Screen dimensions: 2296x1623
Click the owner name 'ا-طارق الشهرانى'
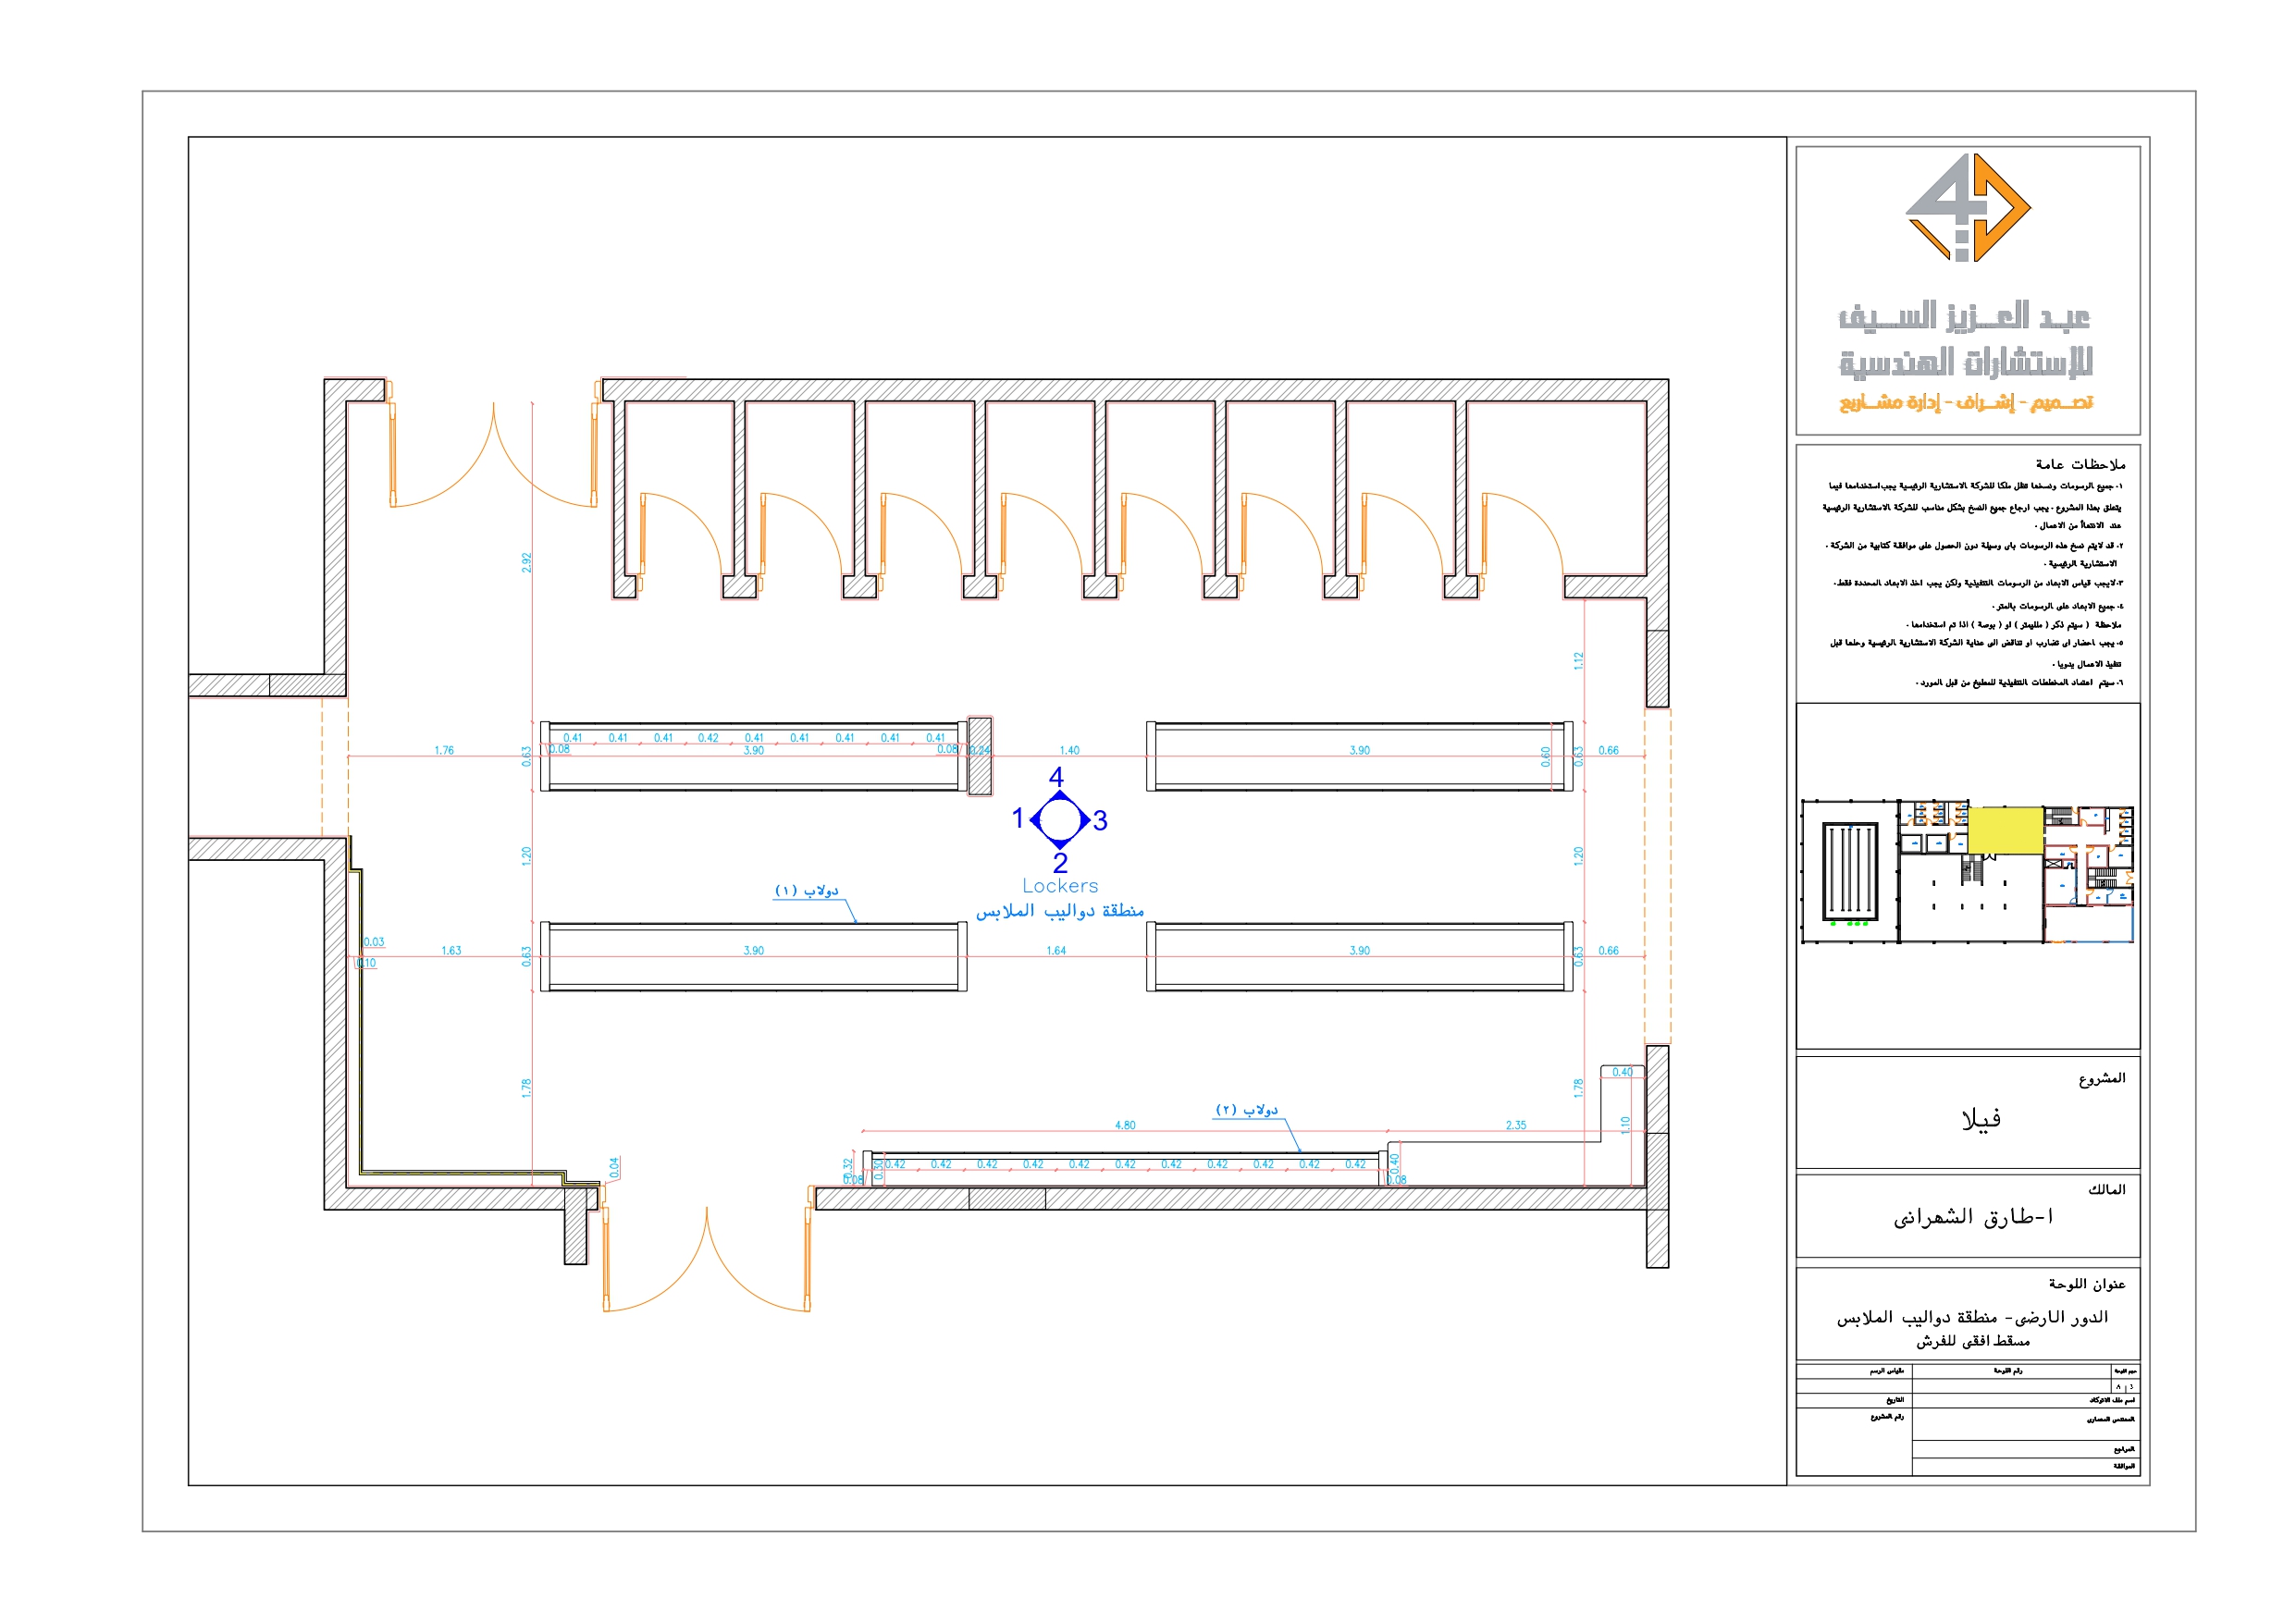click(1973, 1217)
